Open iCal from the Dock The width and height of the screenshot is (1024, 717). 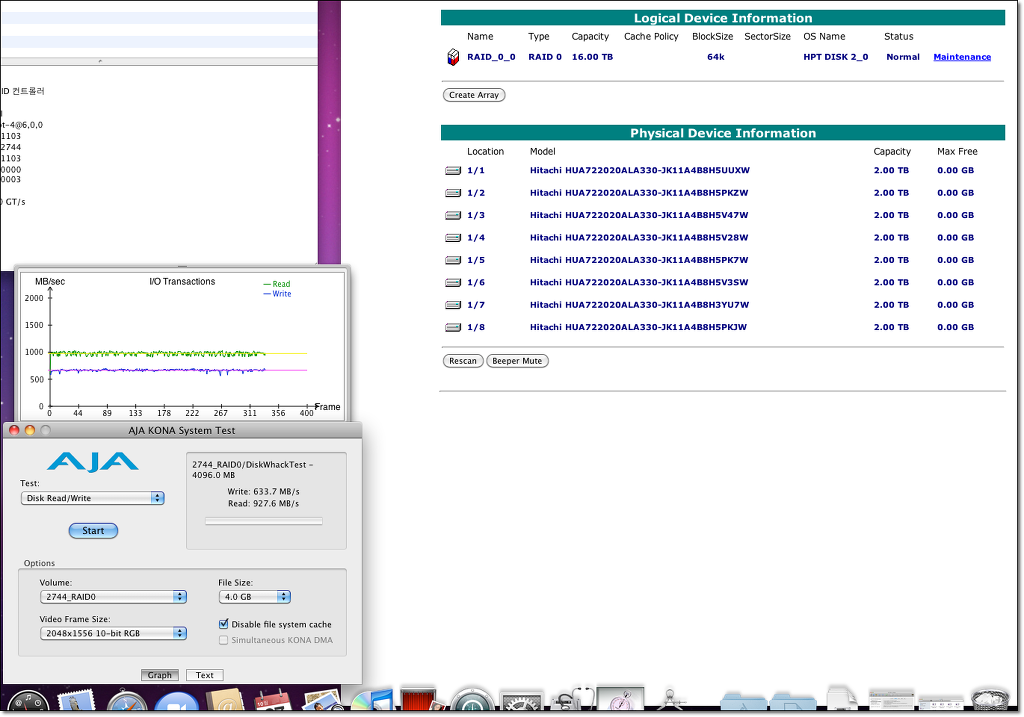pos(272,700)
